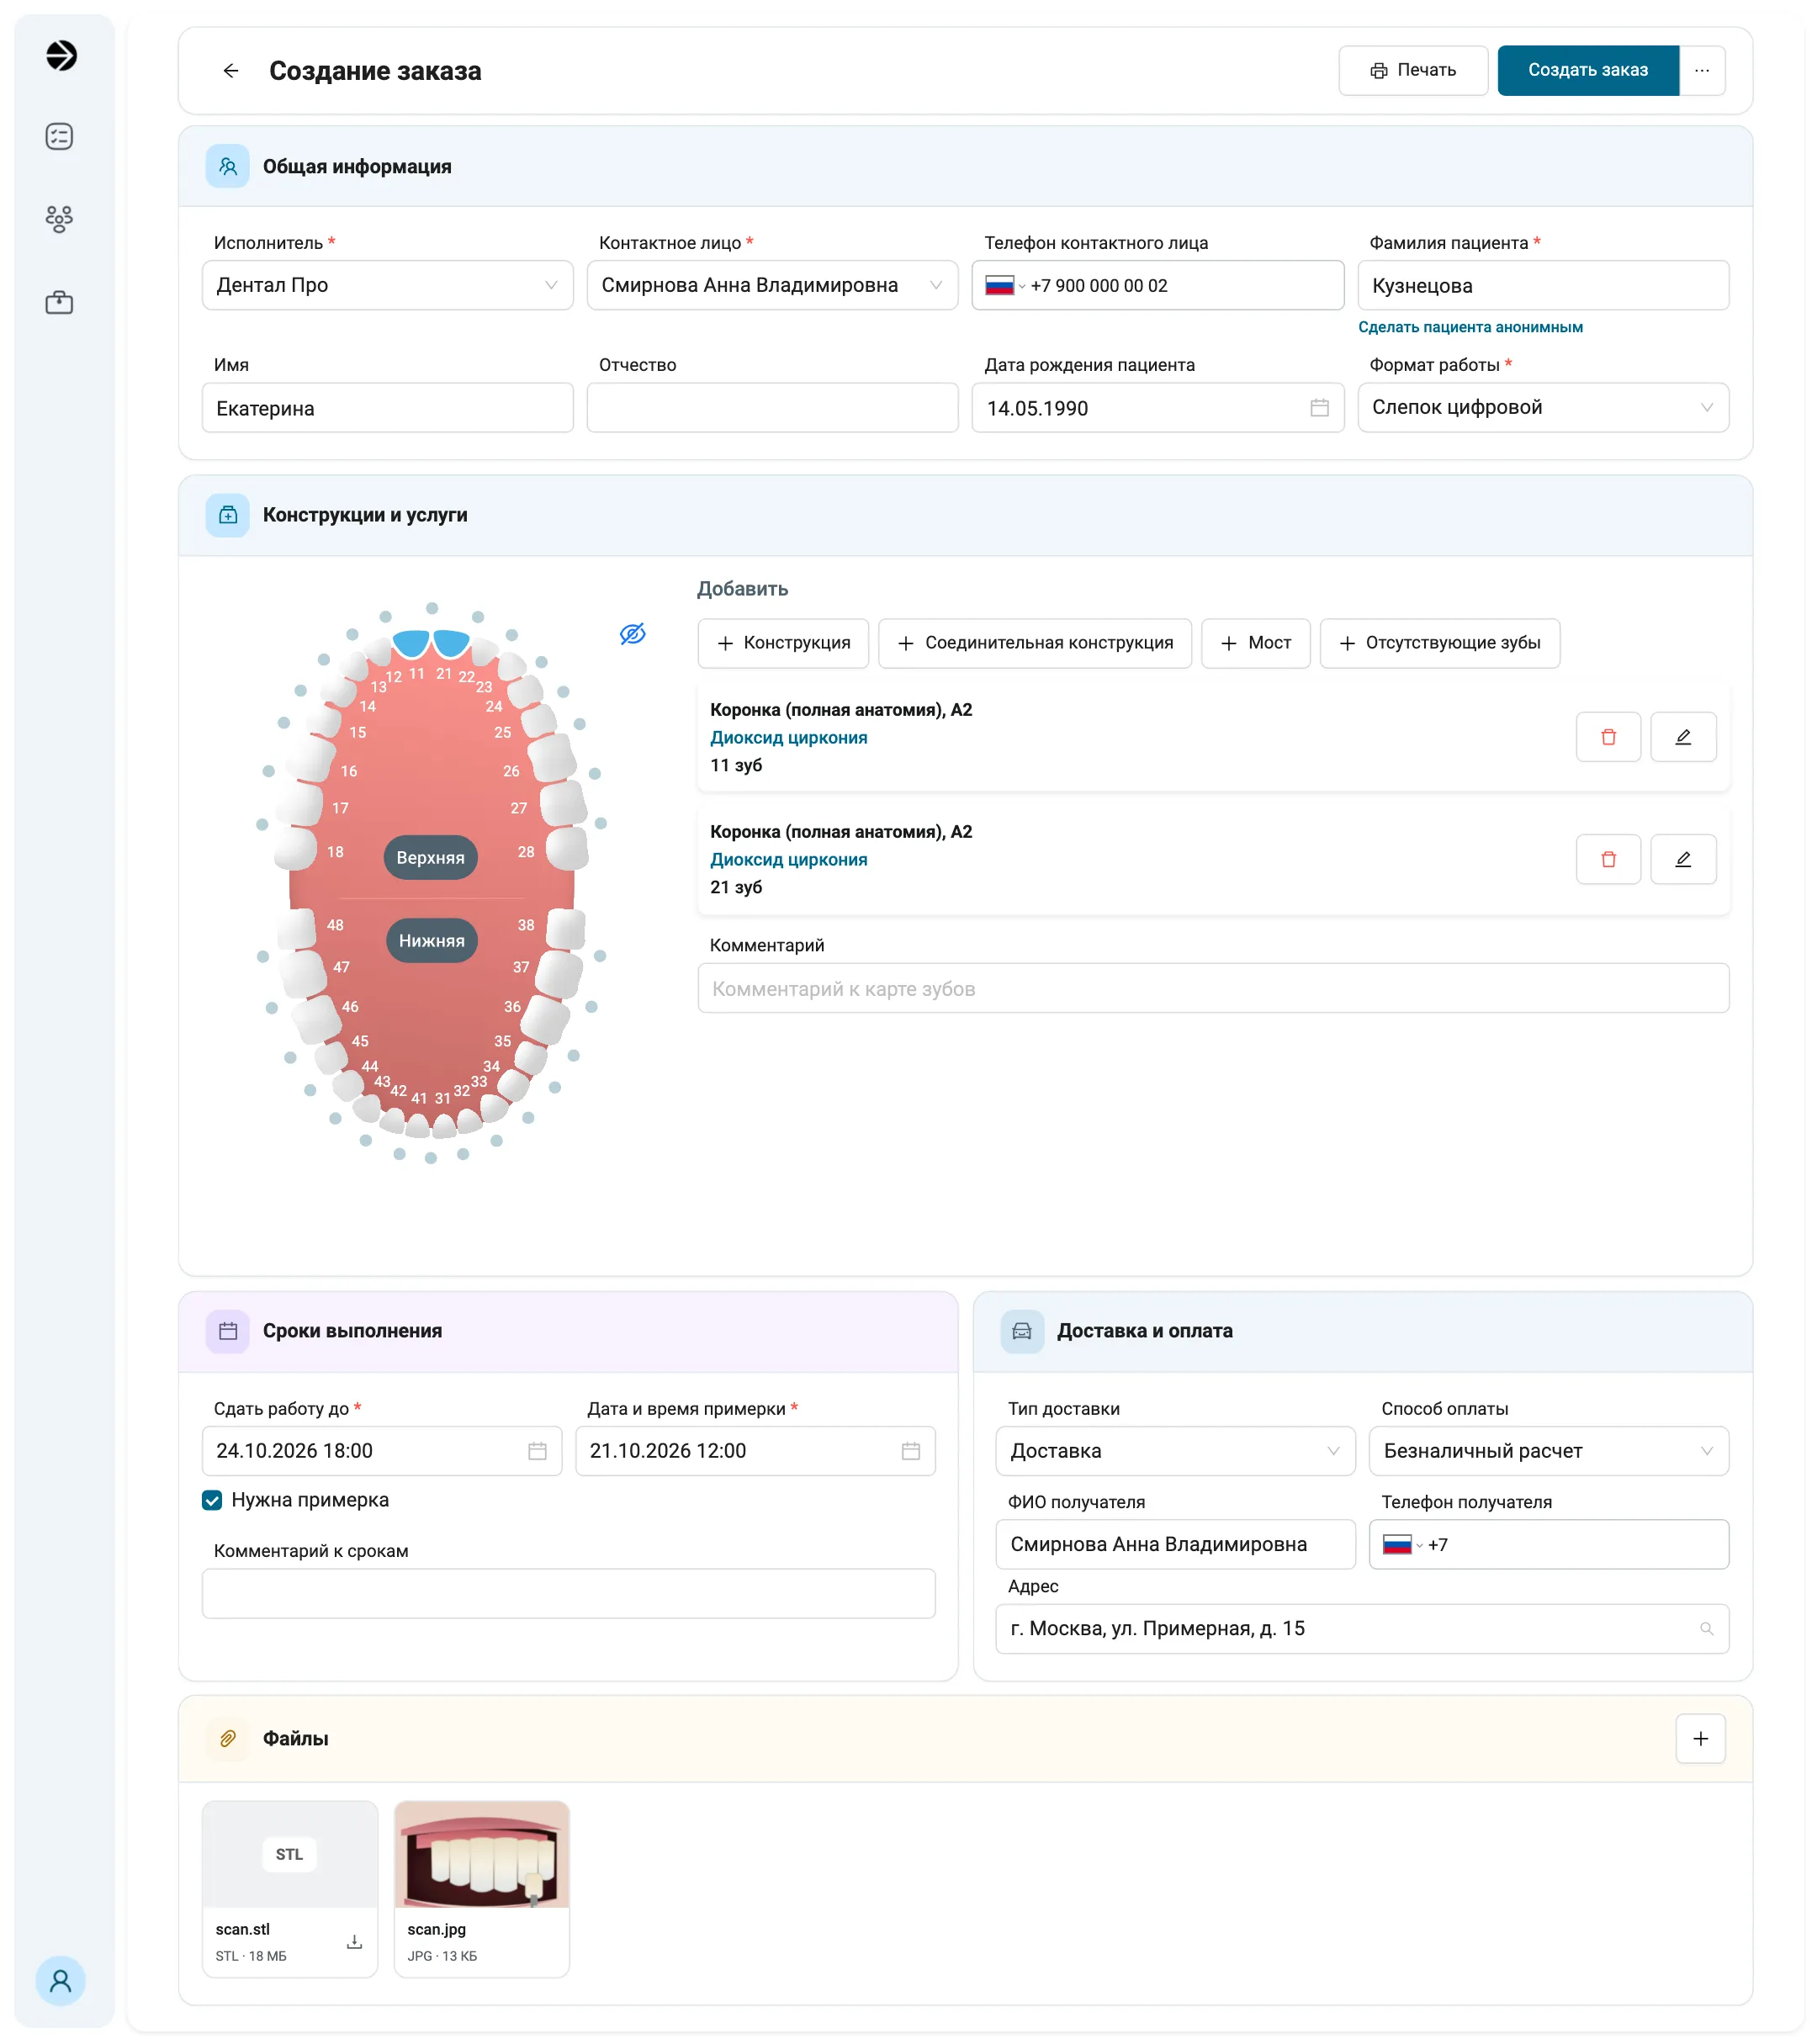The image size is (1817, 2044).
Task: Click the app logo in sidebar
Action: point(61,55)
